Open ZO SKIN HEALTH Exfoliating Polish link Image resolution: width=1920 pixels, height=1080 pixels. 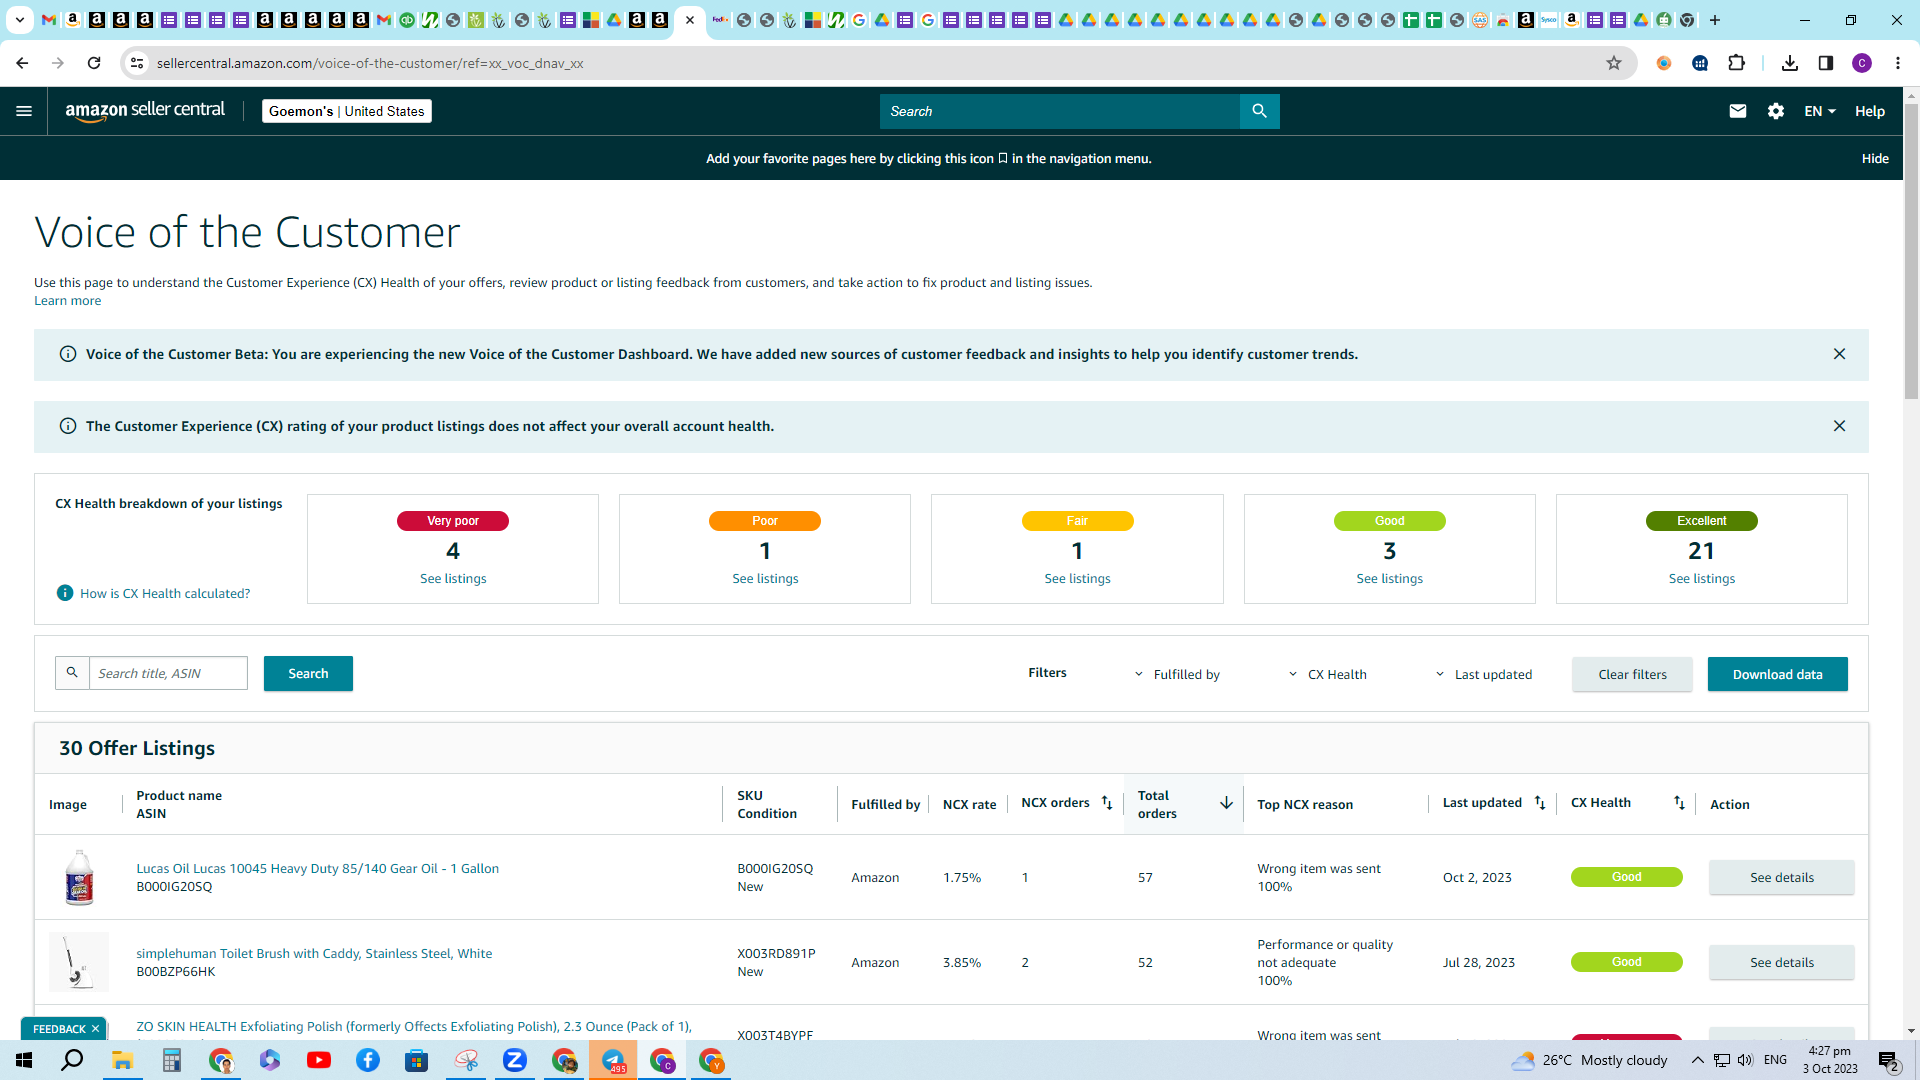click(413, 1026)
